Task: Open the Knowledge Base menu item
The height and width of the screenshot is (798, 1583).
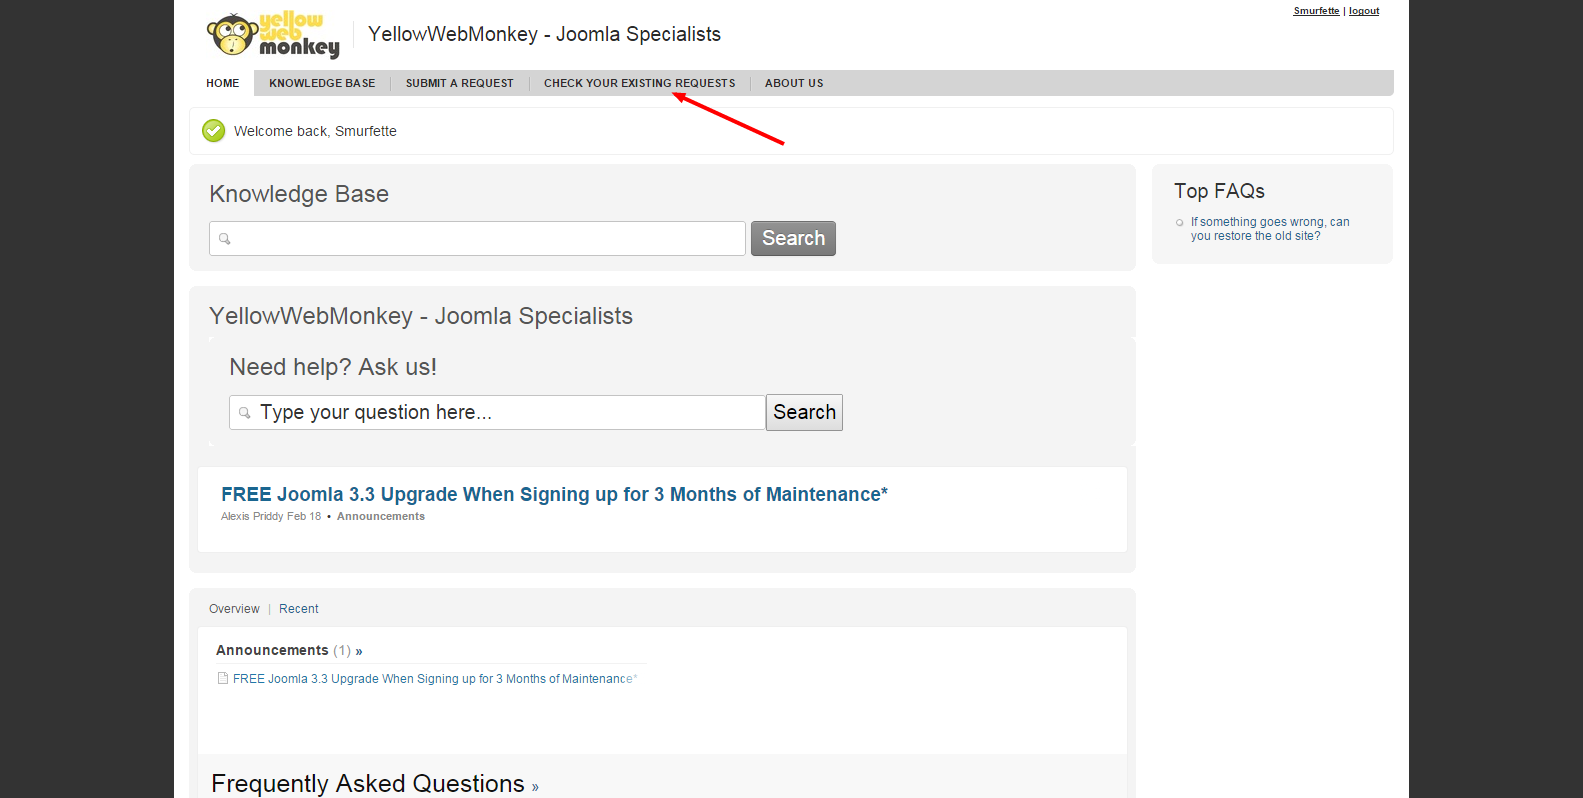Action: pos(322,83)
